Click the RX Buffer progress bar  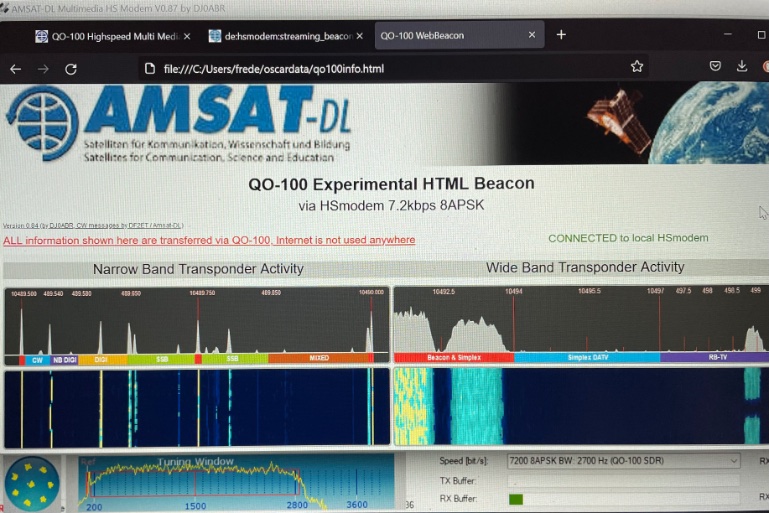coord(623,499)
